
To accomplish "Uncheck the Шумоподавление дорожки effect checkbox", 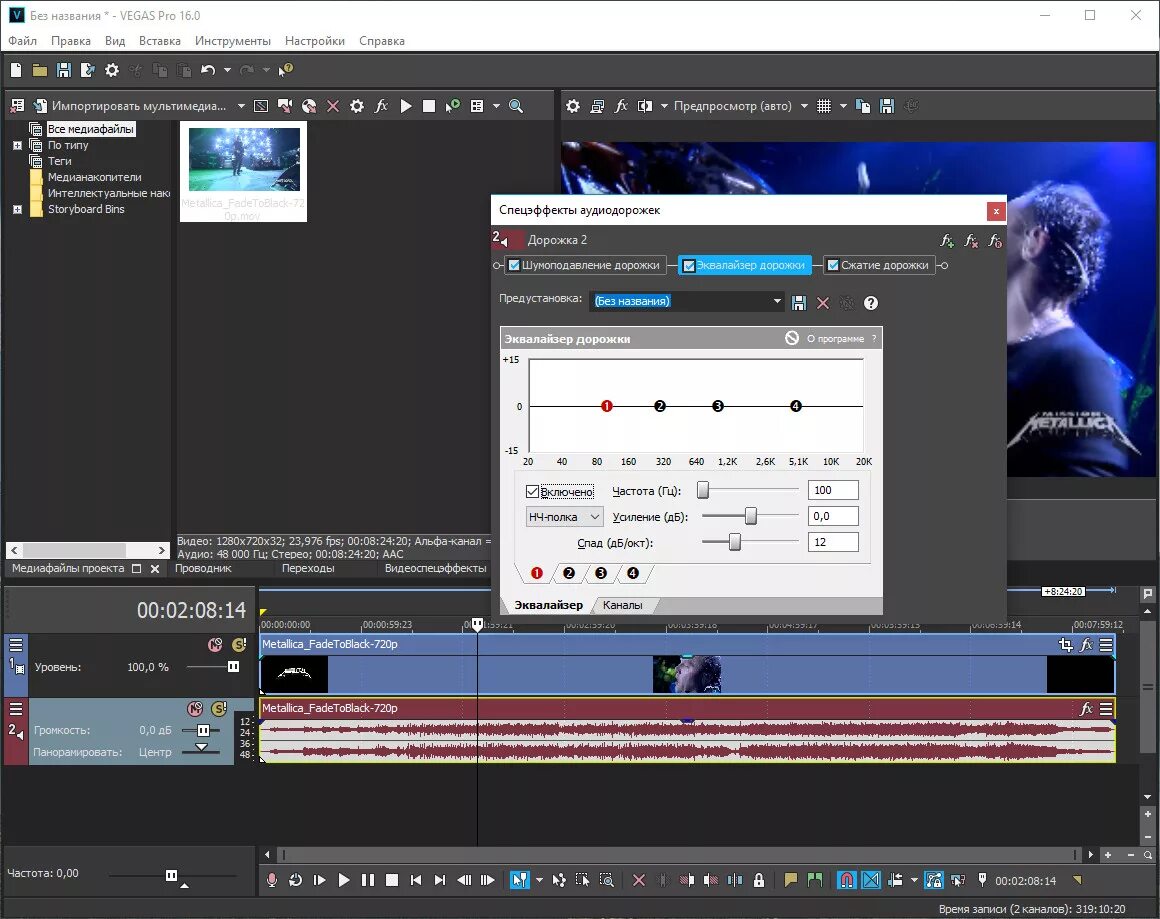I will pyautogui.click(x=514, y=265).
